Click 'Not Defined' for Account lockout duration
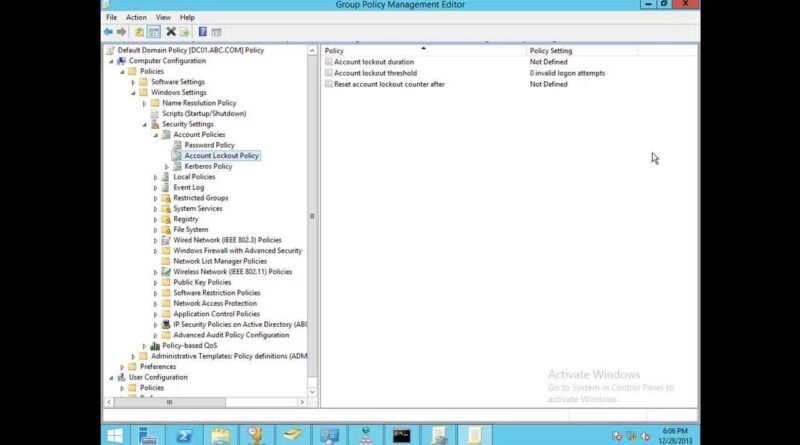Image resolution: width=800 pixels, height=445 pixels. pyautogui.click(x=548, y=62)
